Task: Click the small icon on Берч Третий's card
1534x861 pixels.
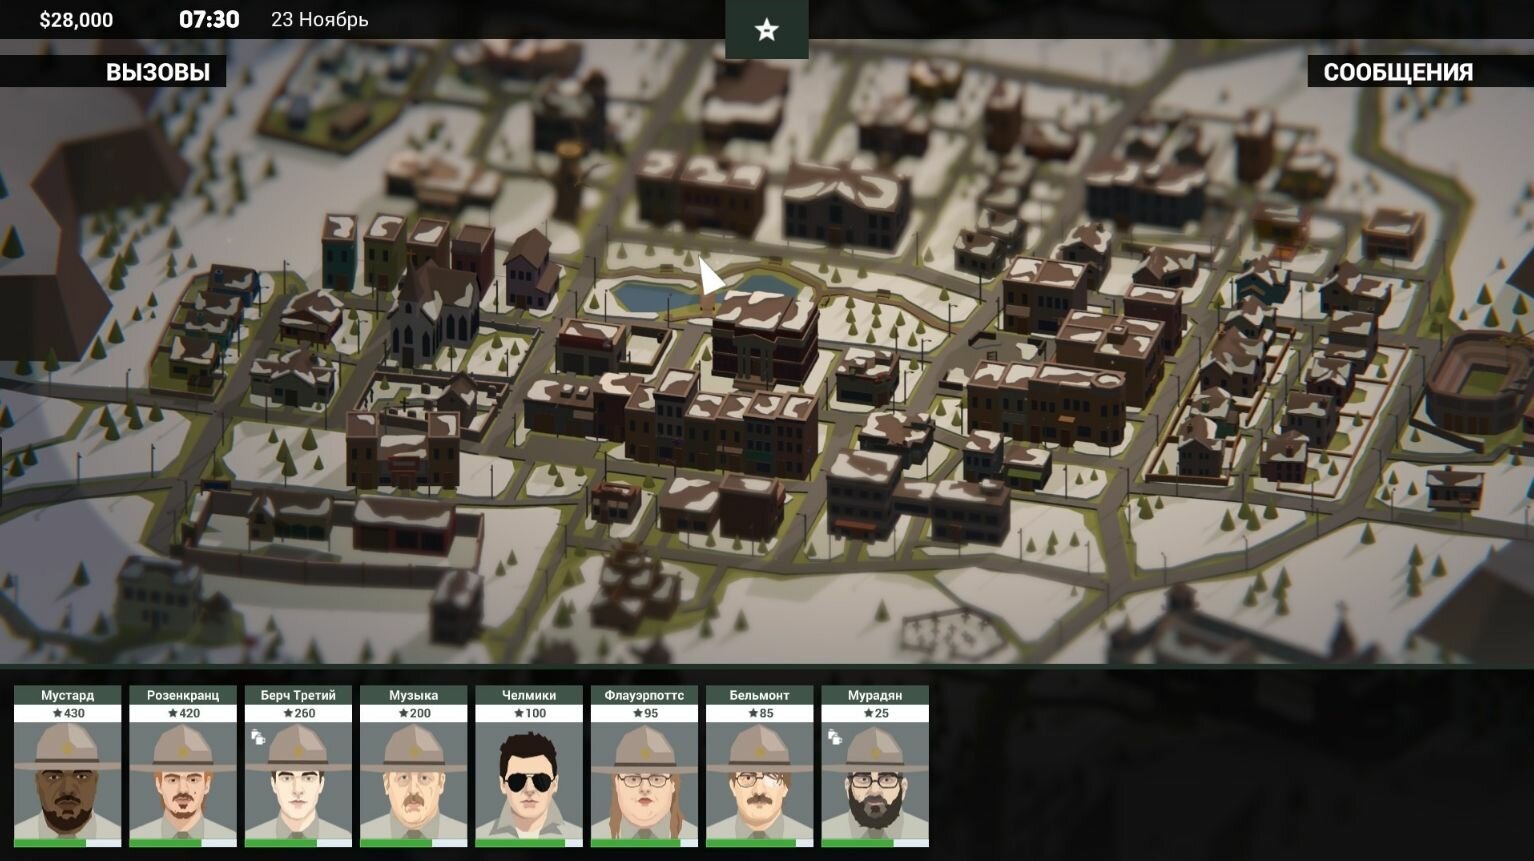Action: click(258, 737)
